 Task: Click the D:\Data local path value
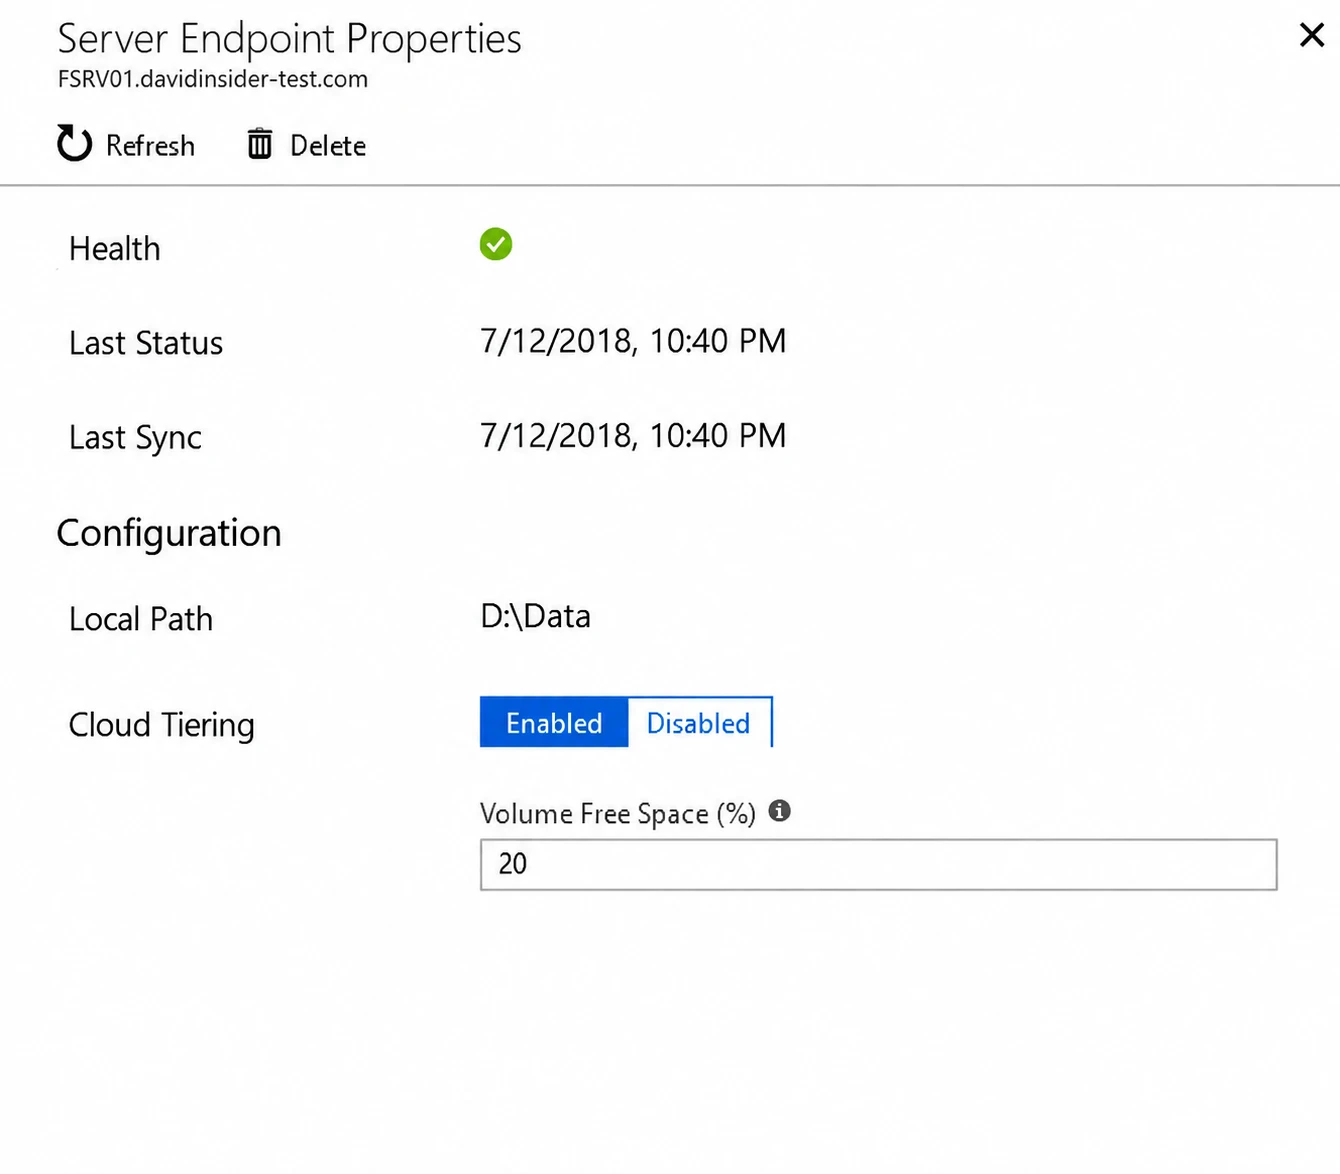[x=536, y=616]
